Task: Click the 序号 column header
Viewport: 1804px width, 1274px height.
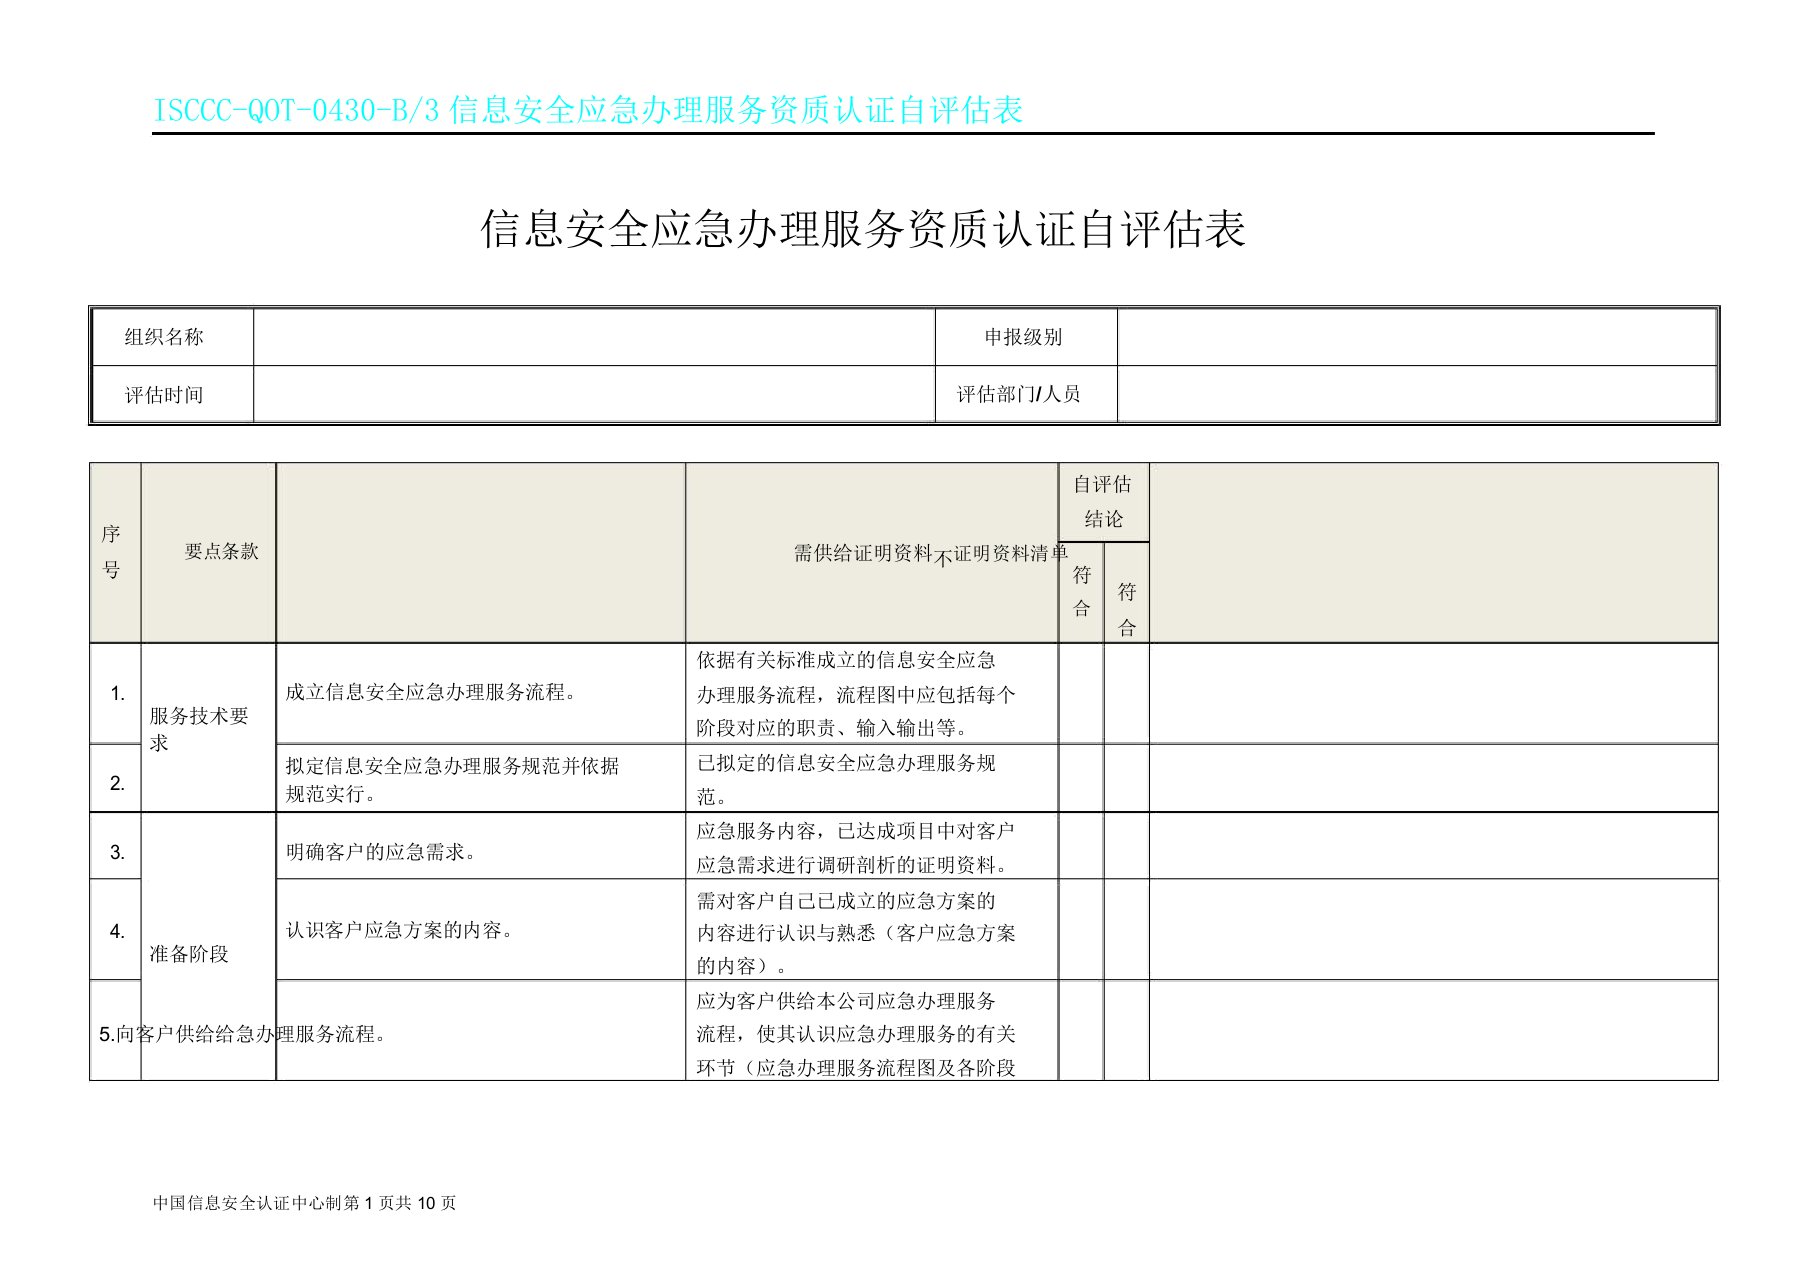Action: (x=115, y=552)
